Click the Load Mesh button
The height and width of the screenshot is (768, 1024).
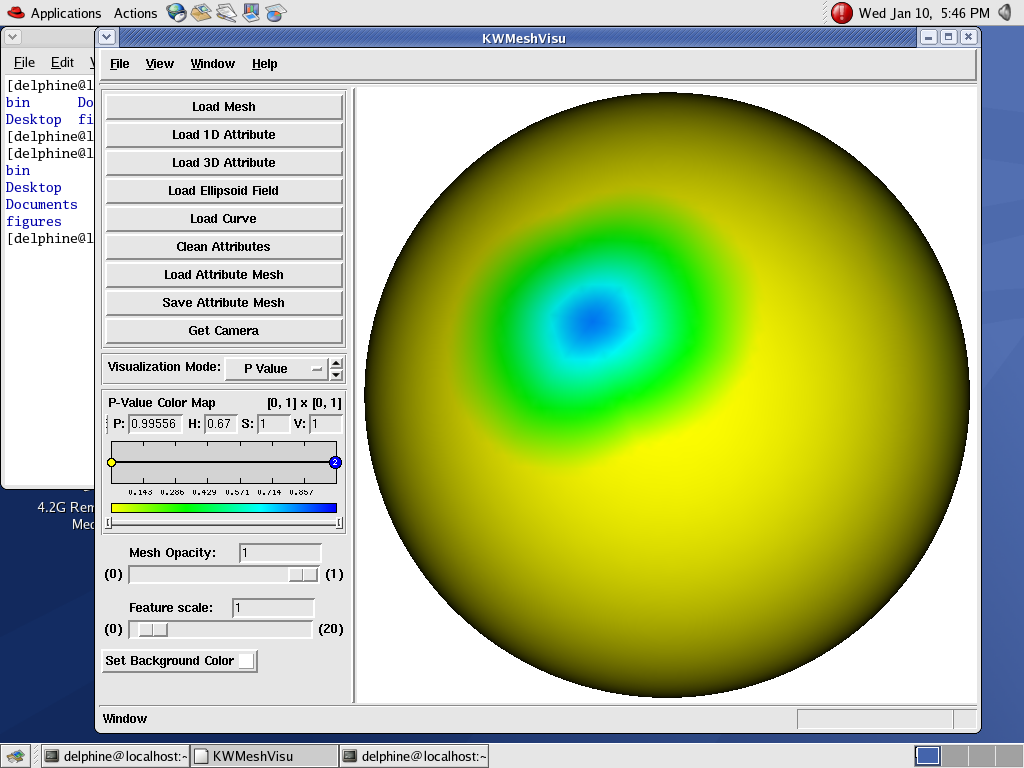[x=224, y=107]
